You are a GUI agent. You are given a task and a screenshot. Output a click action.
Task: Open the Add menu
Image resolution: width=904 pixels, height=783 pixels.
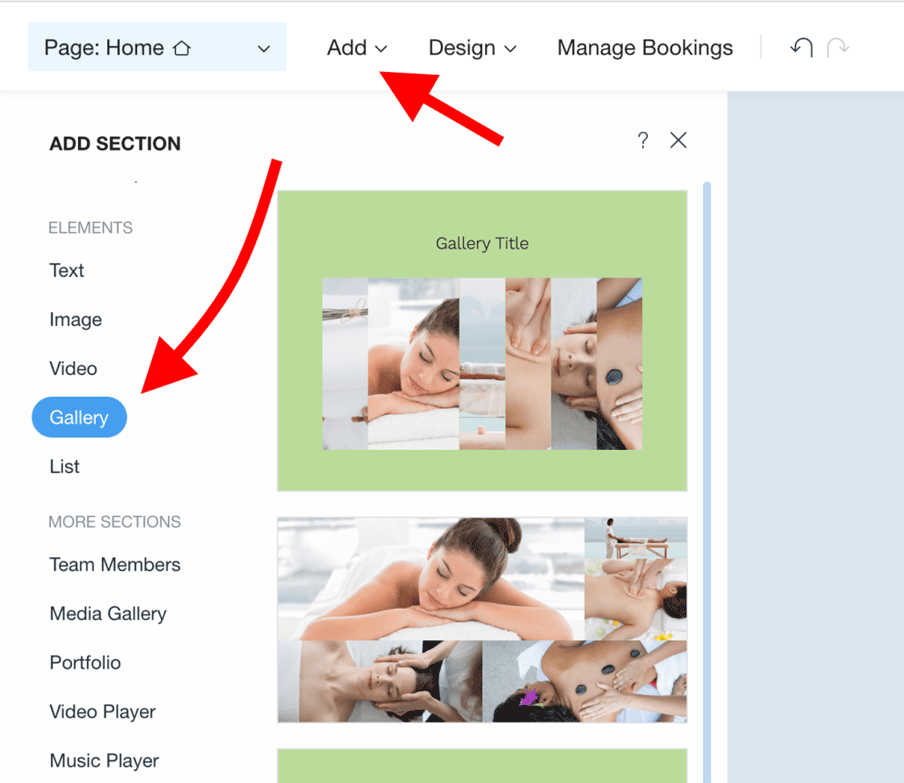357,48
